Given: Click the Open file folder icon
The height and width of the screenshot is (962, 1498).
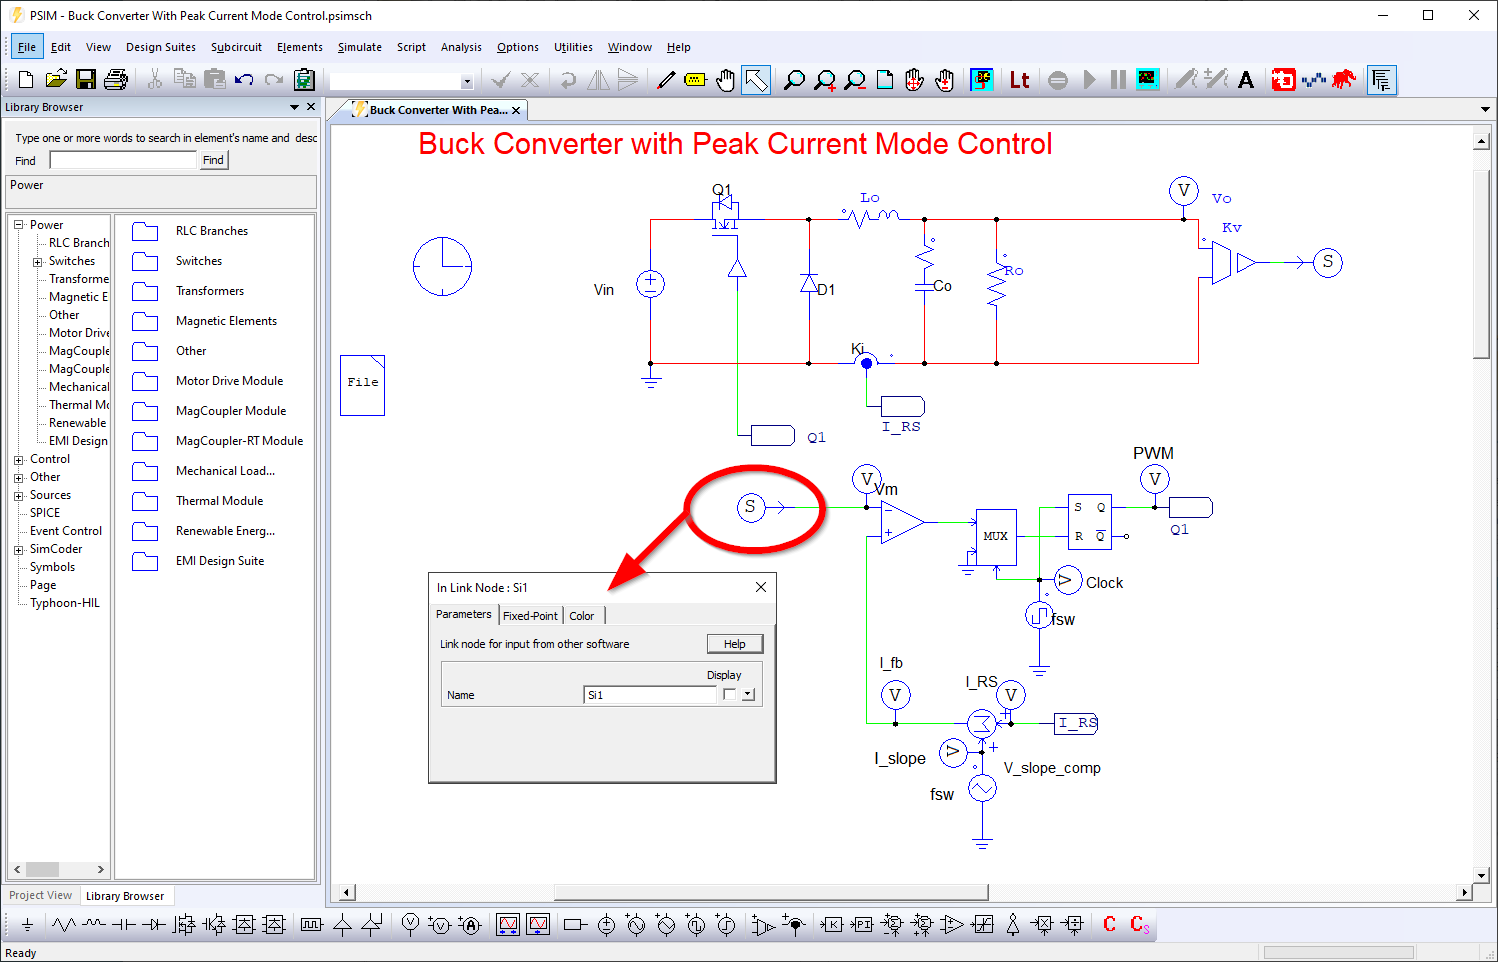Looking at the screenshot, I should pyautogui.click(x=56, y=80).
